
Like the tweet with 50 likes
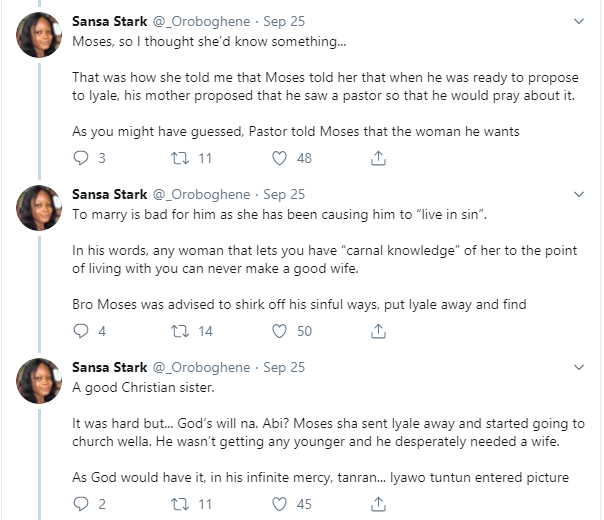coord(280,331)
